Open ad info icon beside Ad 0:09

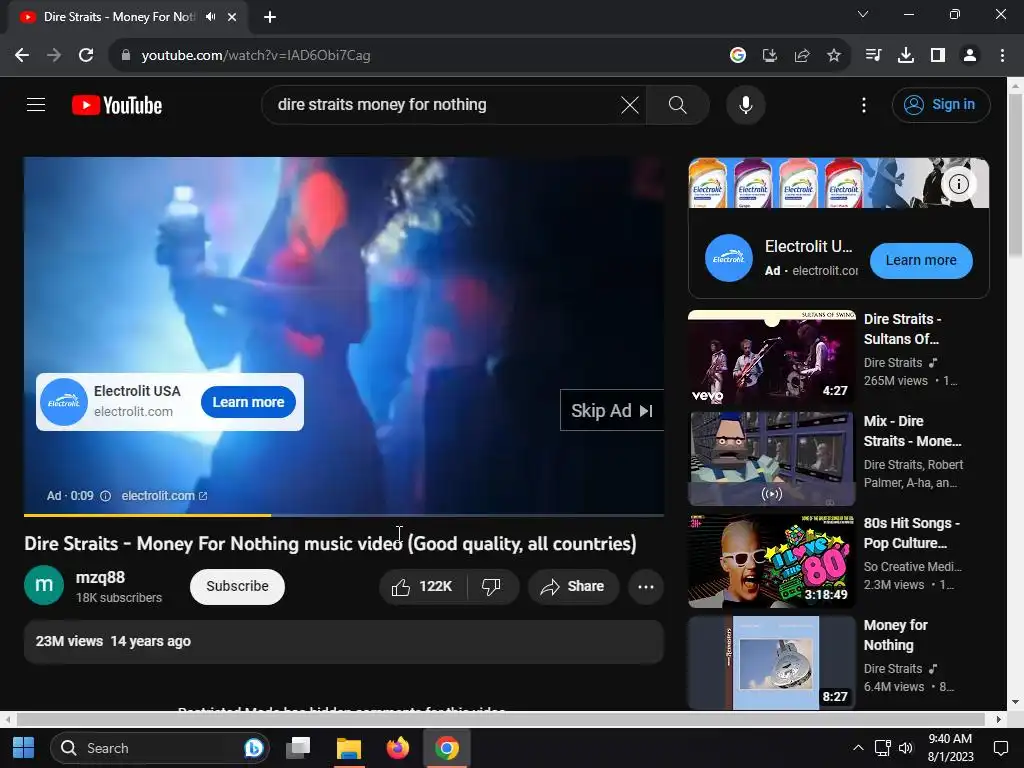(105, 496)
